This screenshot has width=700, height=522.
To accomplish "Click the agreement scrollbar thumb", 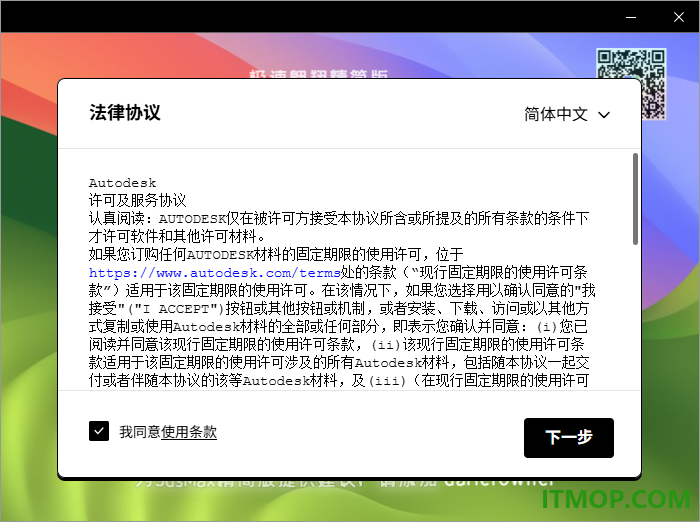I will [635, 199].
